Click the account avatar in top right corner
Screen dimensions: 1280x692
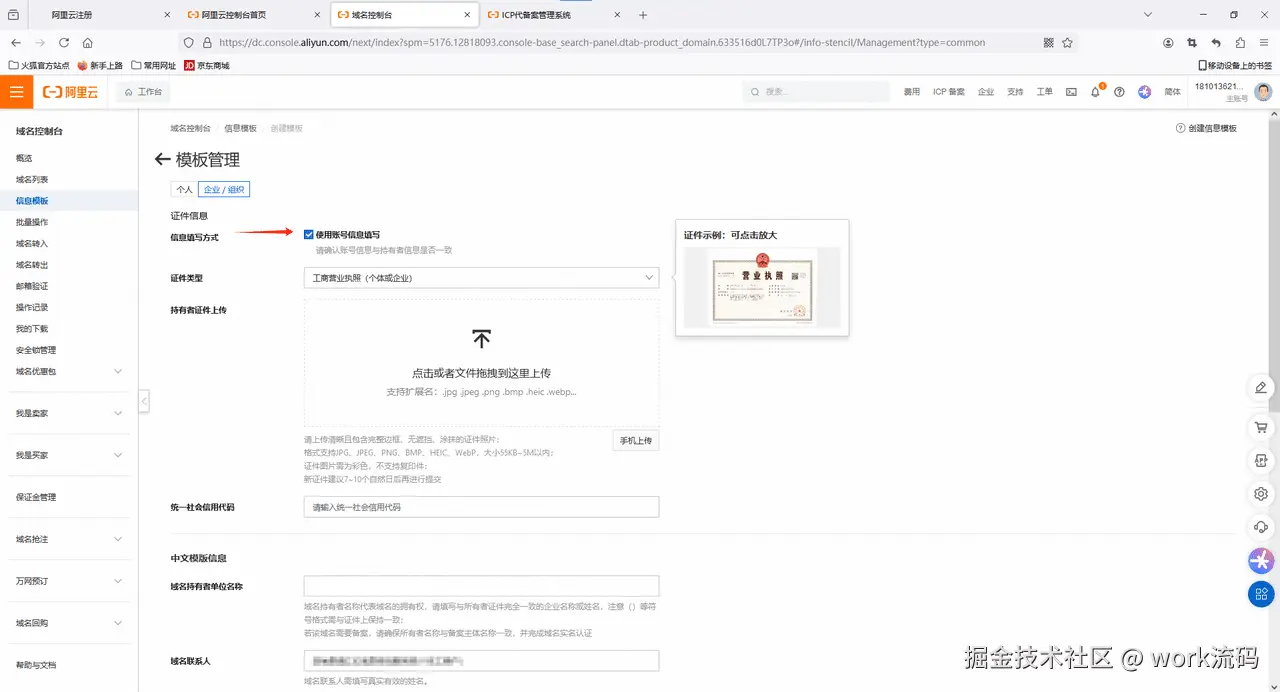(x=1262, y=92)
